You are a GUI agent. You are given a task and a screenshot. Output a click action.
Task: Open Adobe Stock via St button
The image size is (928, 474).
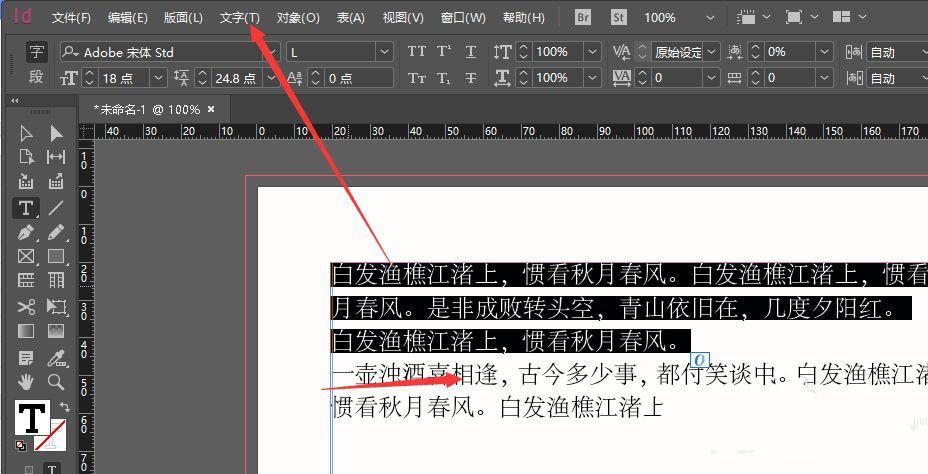coord(618,17)
